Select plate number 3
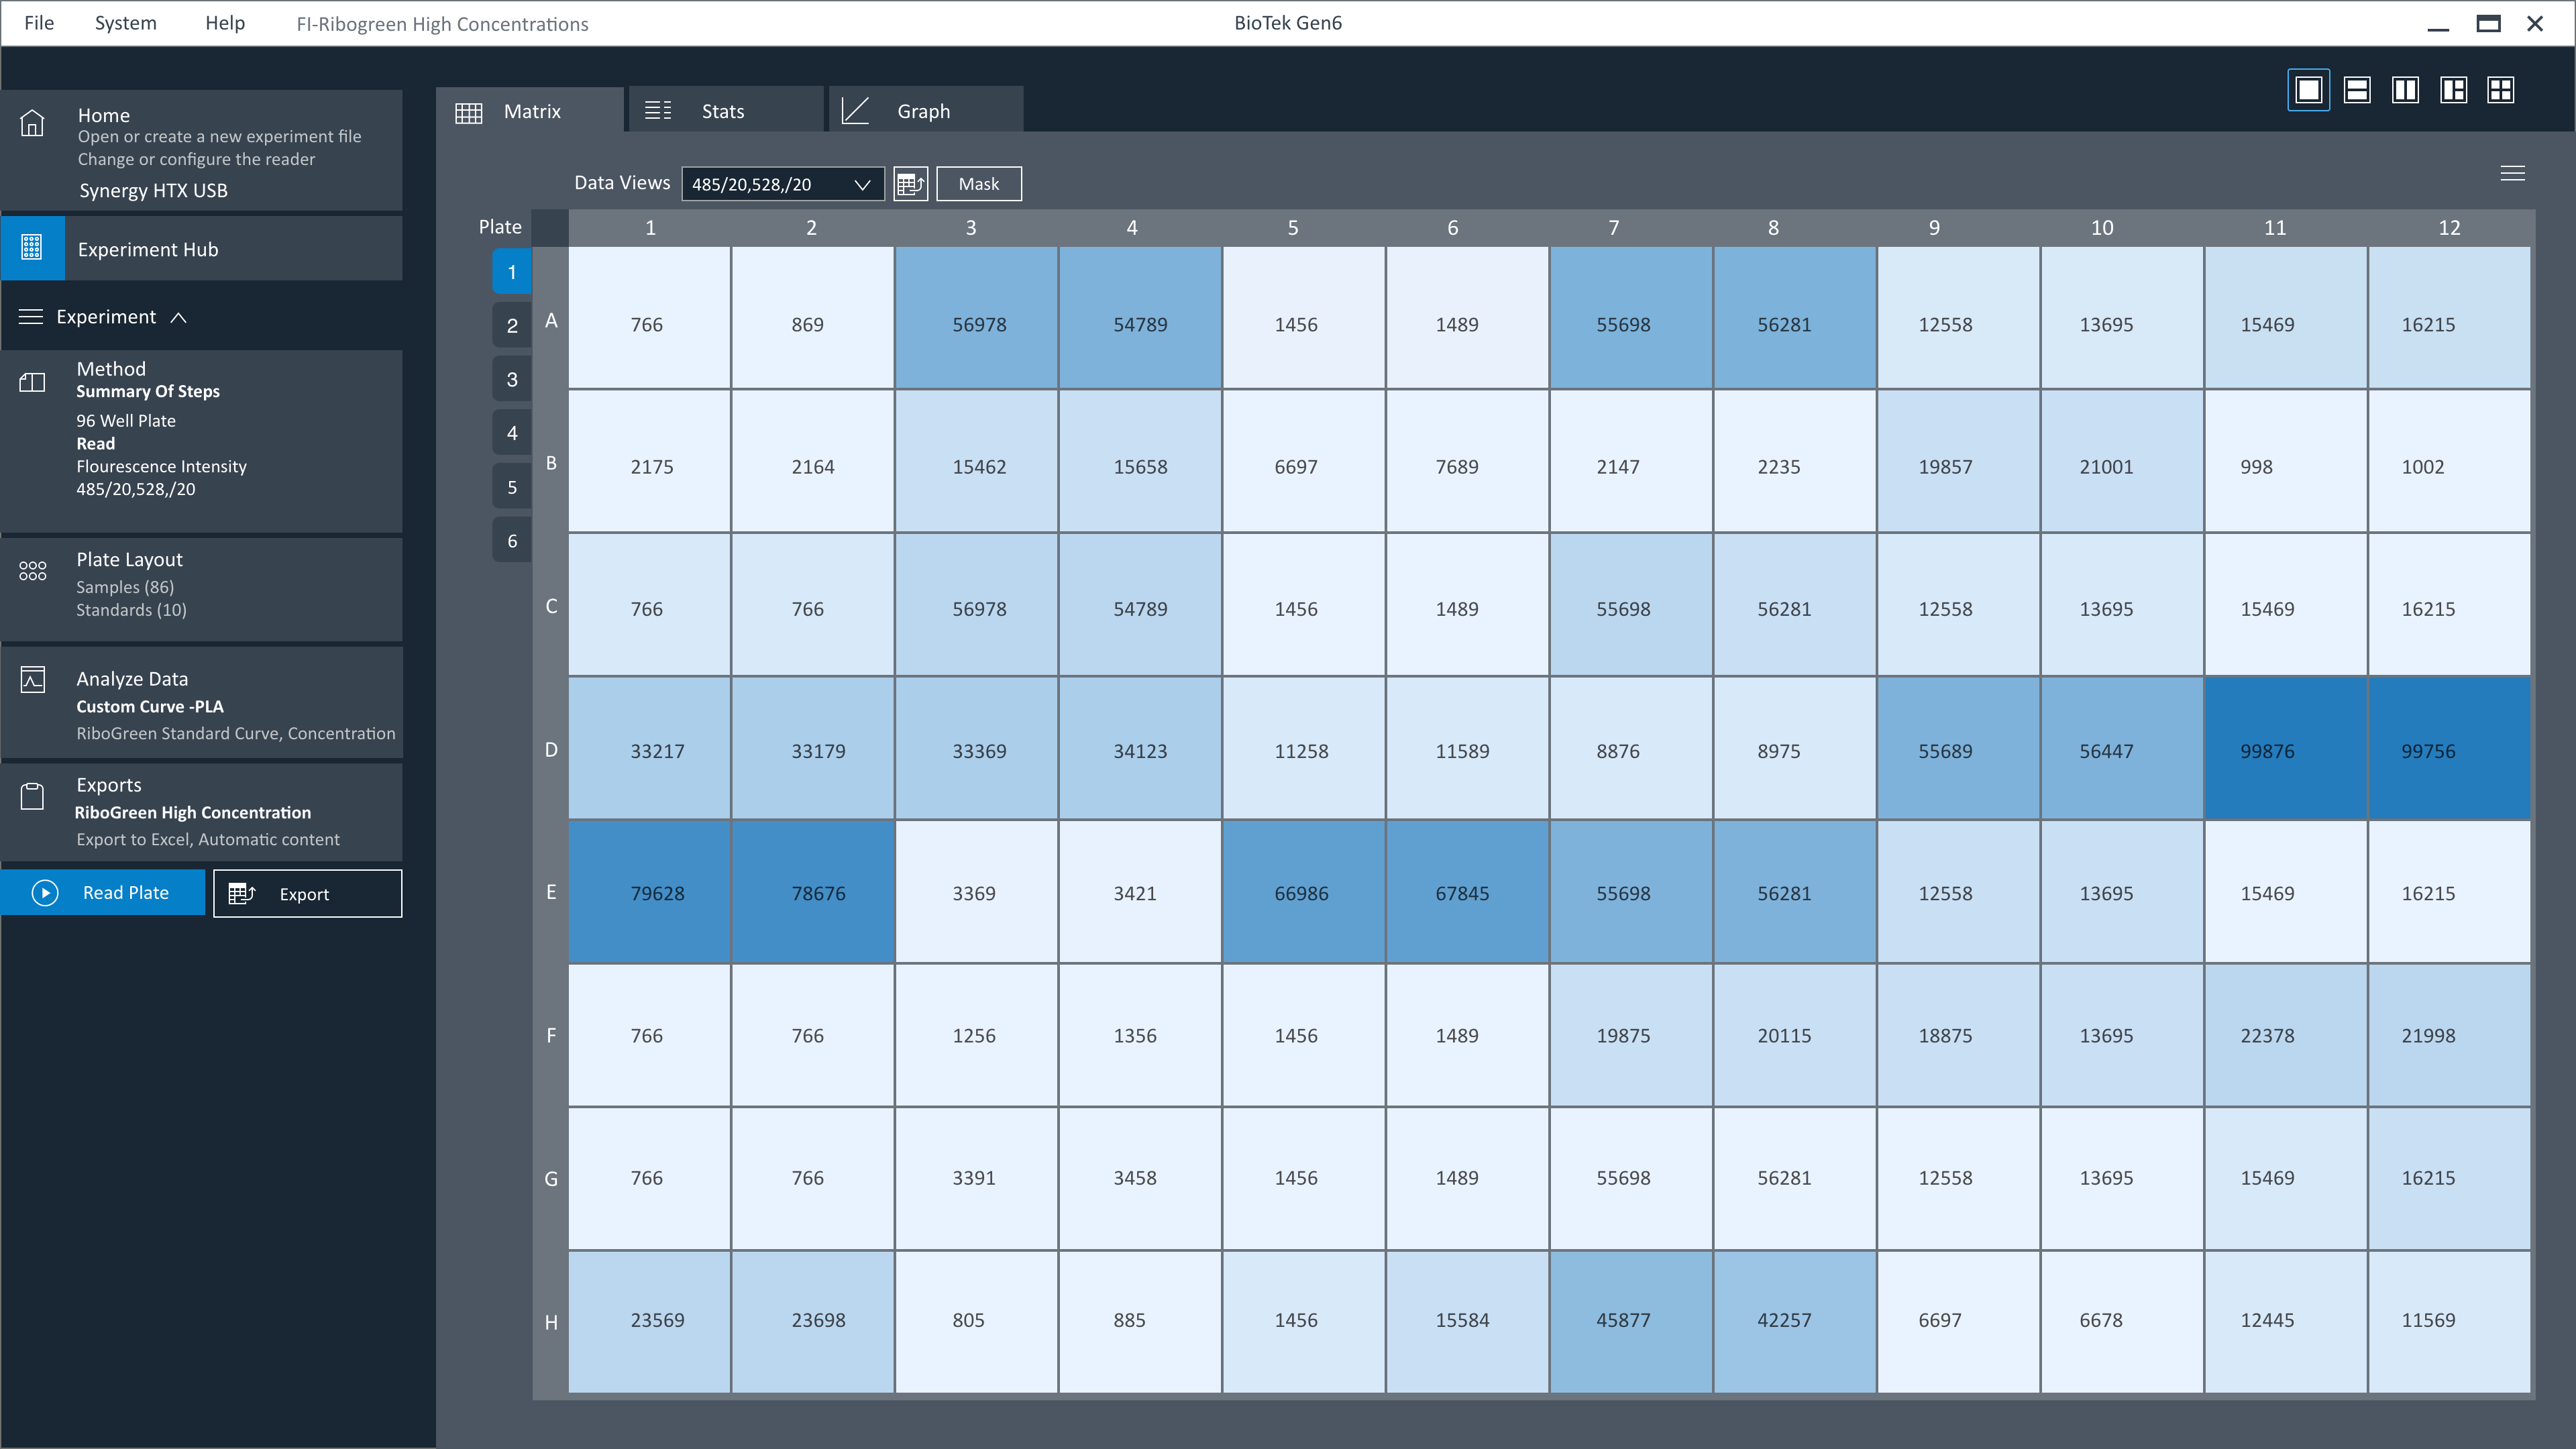Image resolution: width=2576 pixels, height=1449 pixels. [x=512, y=380]
